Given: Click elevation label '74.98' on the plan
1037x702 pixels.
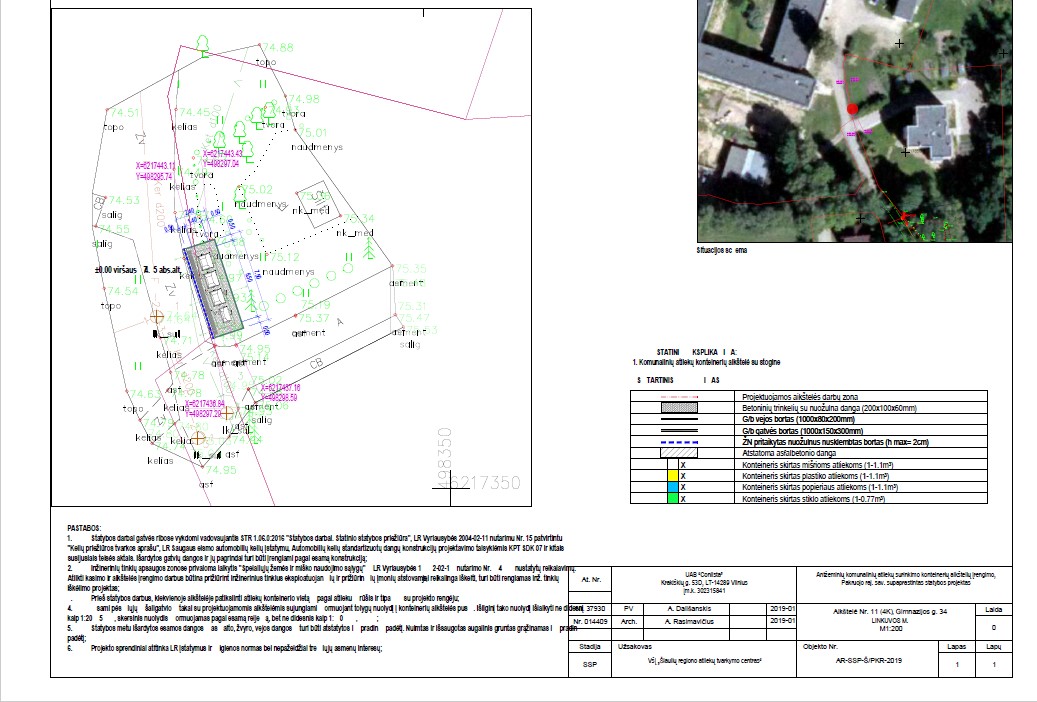Looking at the screenshot, I should (304, 99).
